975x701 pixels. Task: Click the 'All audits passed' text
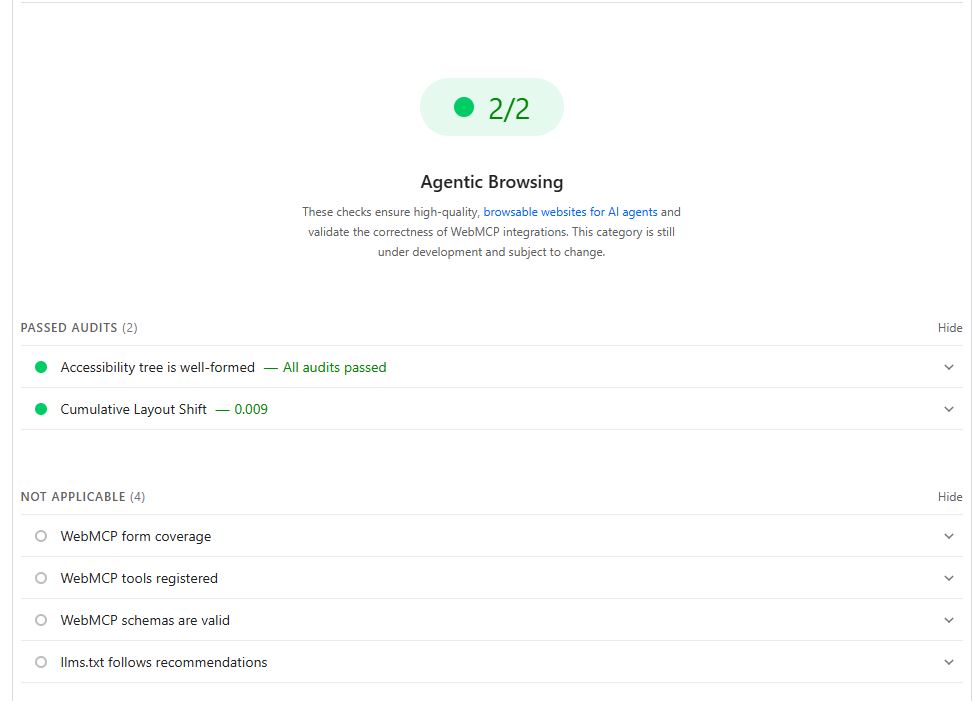coord(335,368)
